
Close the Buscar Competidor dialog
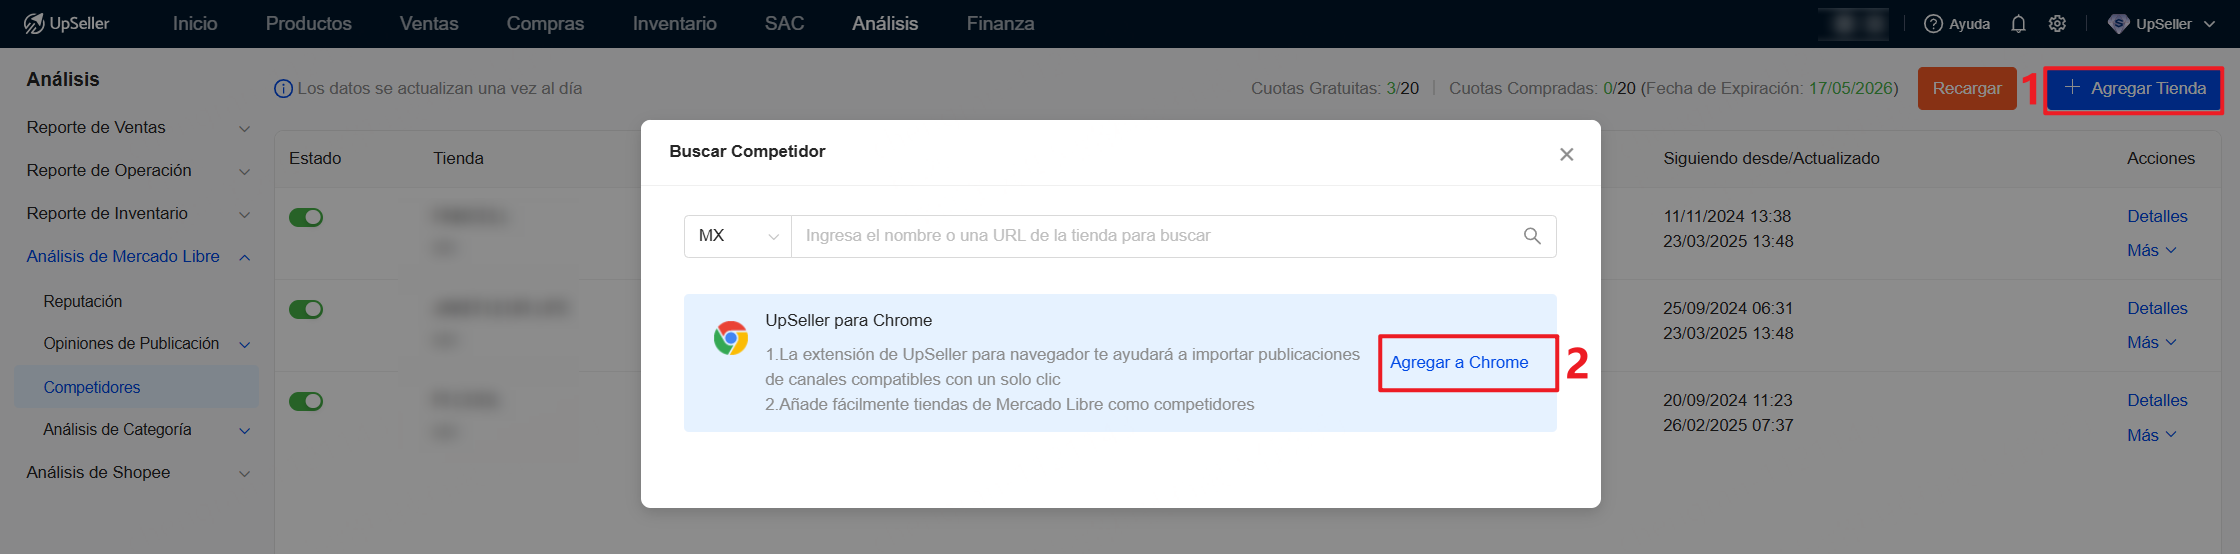pyautogui.click(x=1567, y=154)
